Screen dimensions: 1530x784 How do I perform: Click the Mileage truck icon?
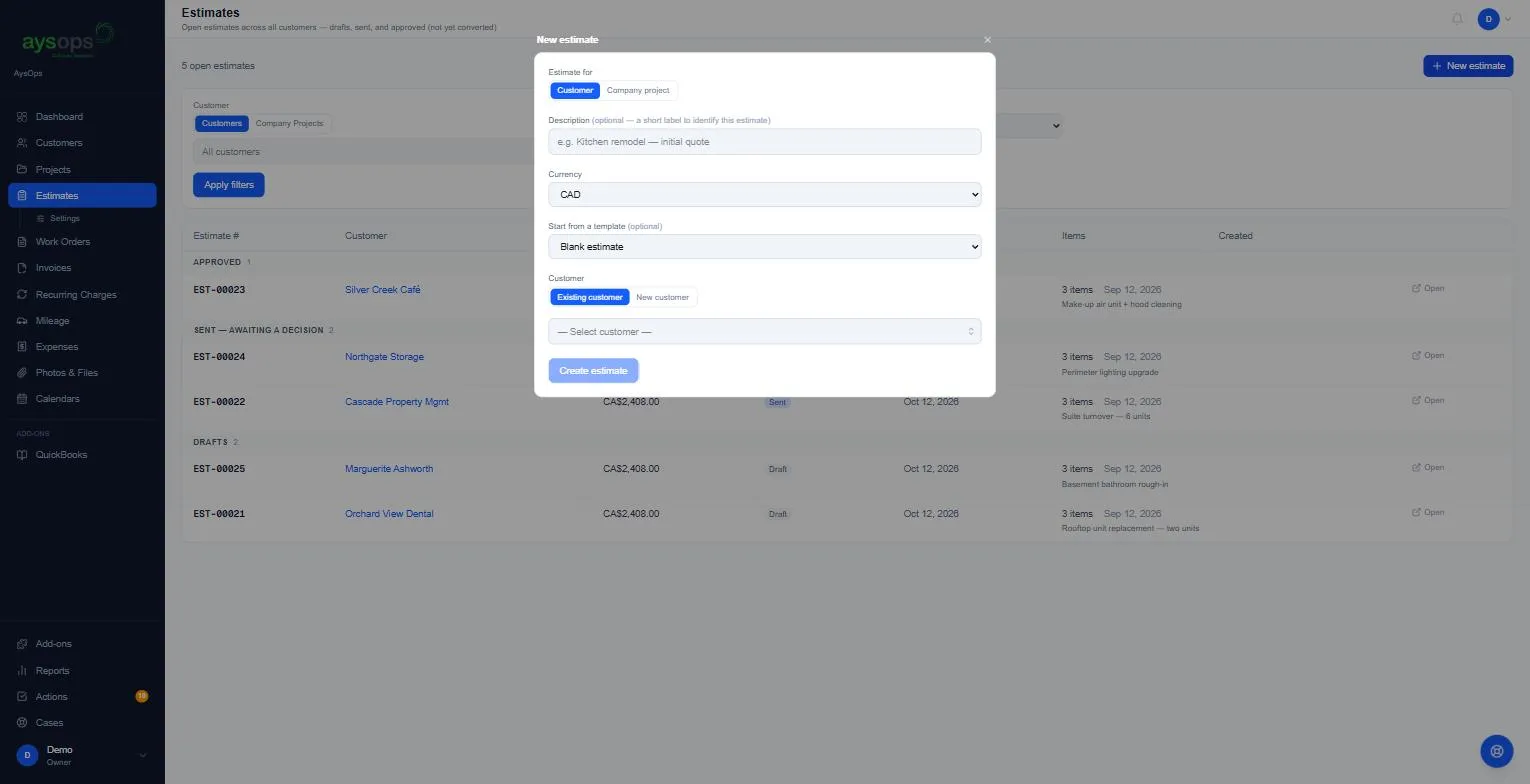[22, 321]
